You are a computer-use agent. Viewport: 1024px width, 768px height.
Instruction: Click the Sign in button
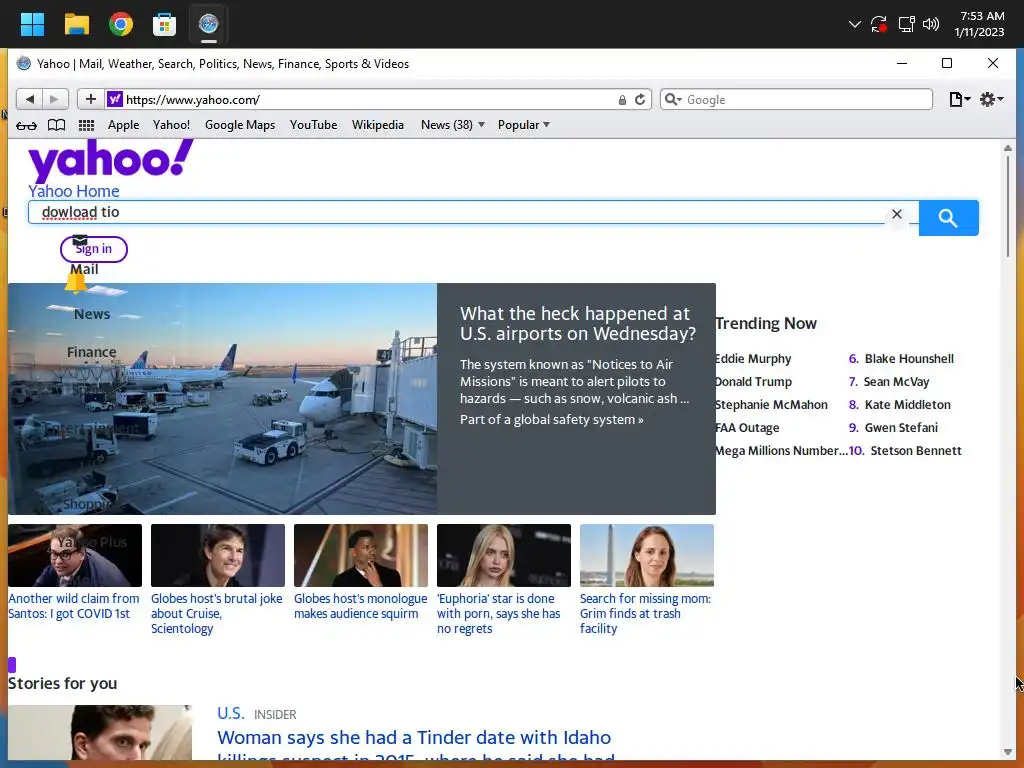(93, 249)
